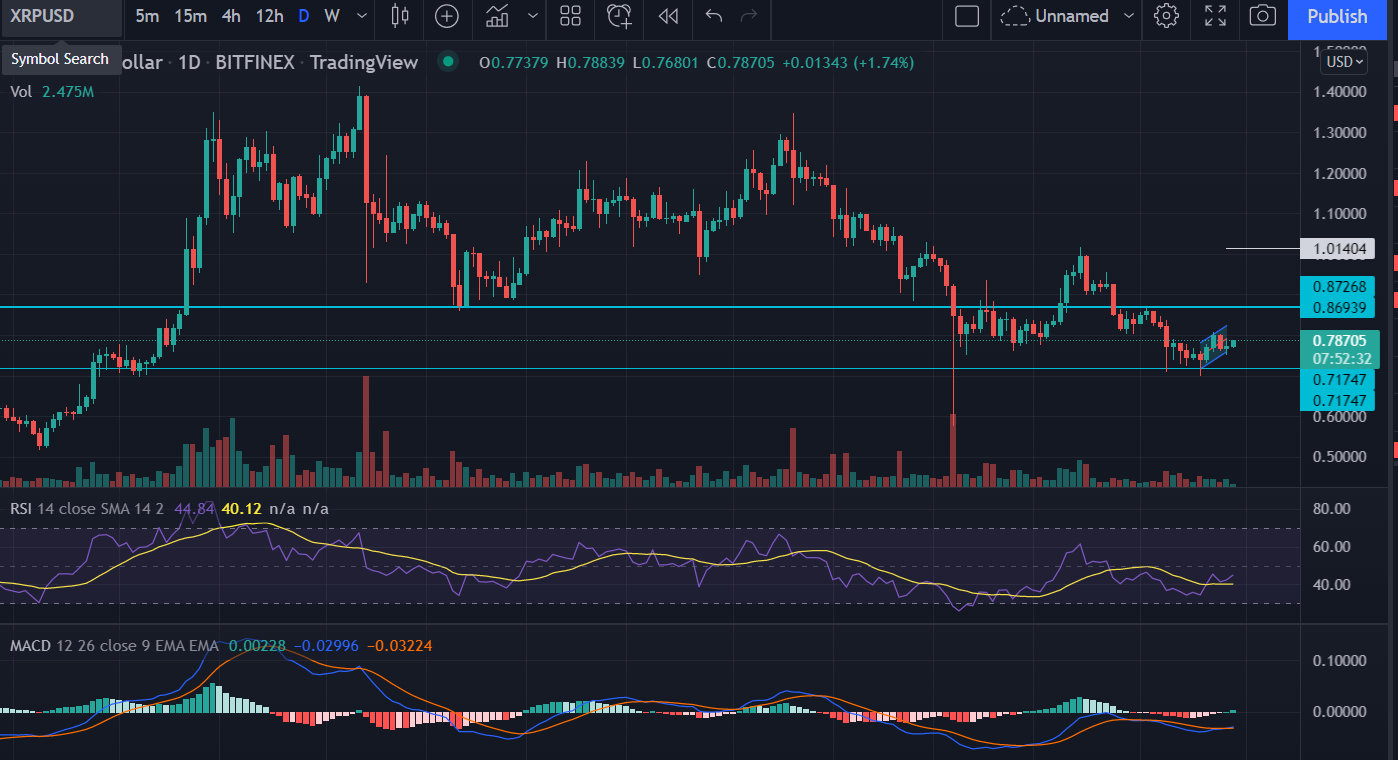The height and width of the screenshot is (760, 1398).
Task: Switch to the 4h timeframe
Action: pyautogui.click(x=231, y=16)
